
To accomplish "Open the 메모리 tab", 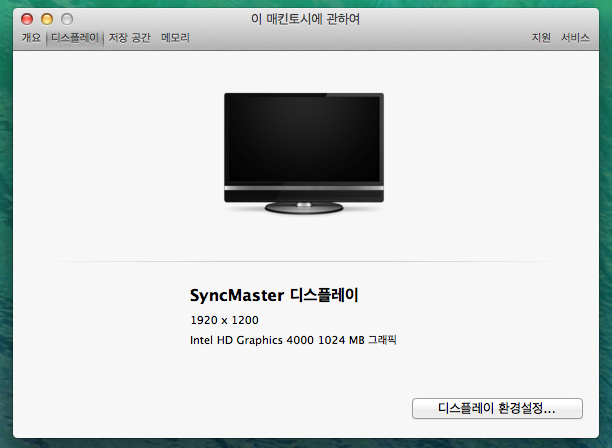I will [175, 38].
